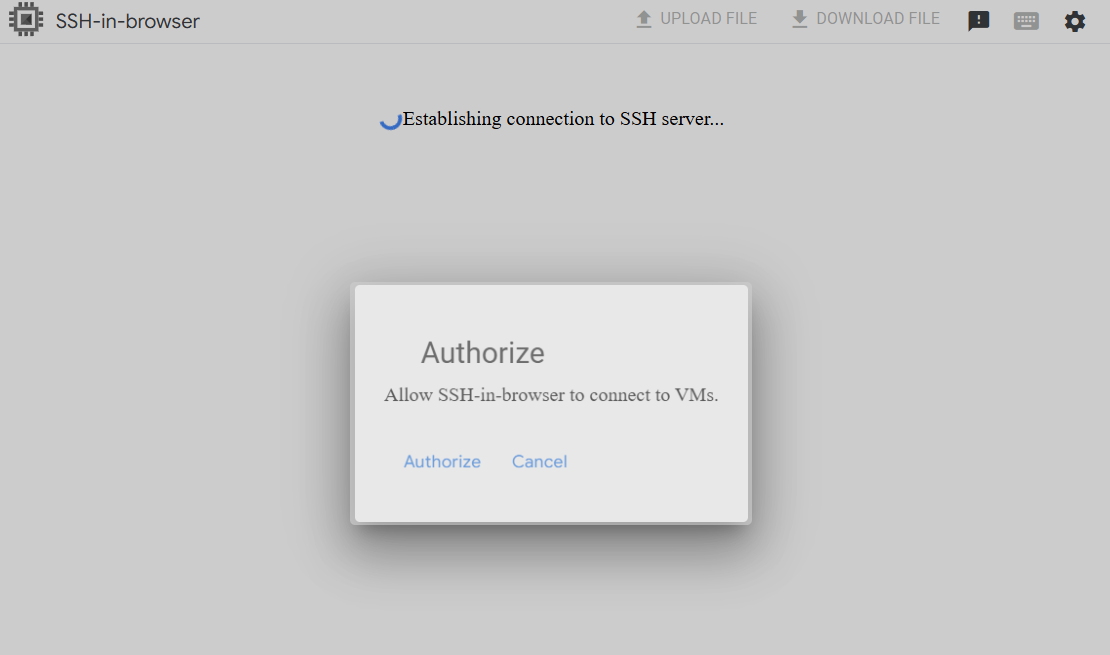Click dimmed backdrop left of the dialog
1110x655 pixels.
177,404
